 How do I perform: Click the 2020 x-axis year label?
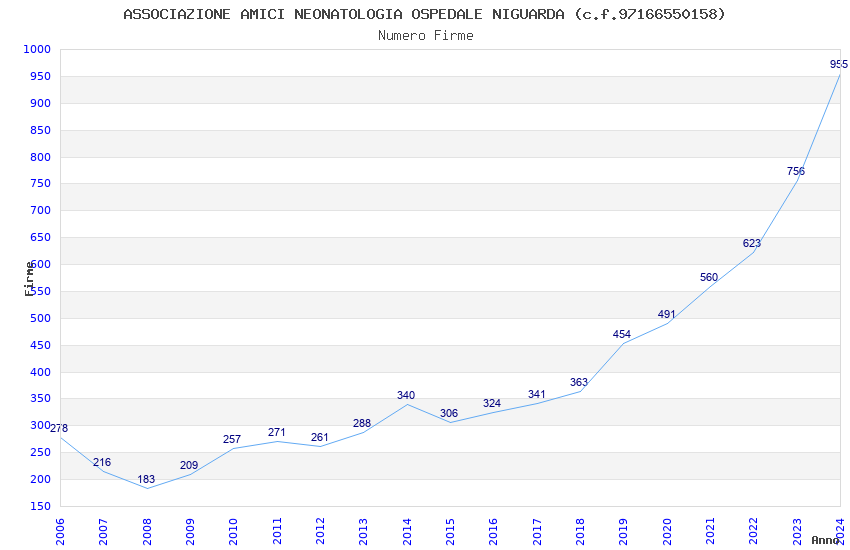pyautogui.click(x=667, y=532)
